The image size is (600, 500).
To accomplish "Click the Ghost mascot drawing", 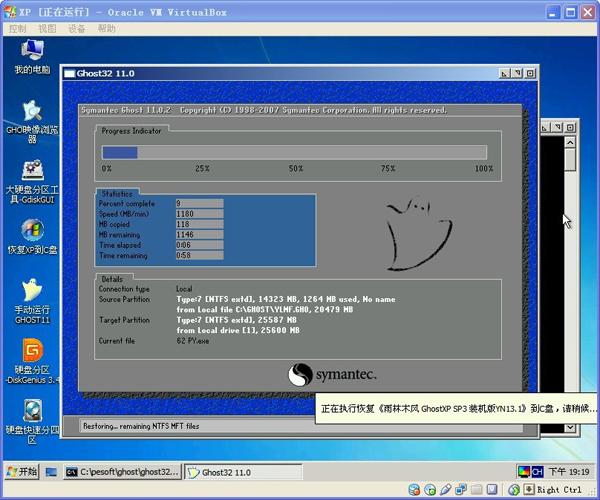I will point(419,233).
